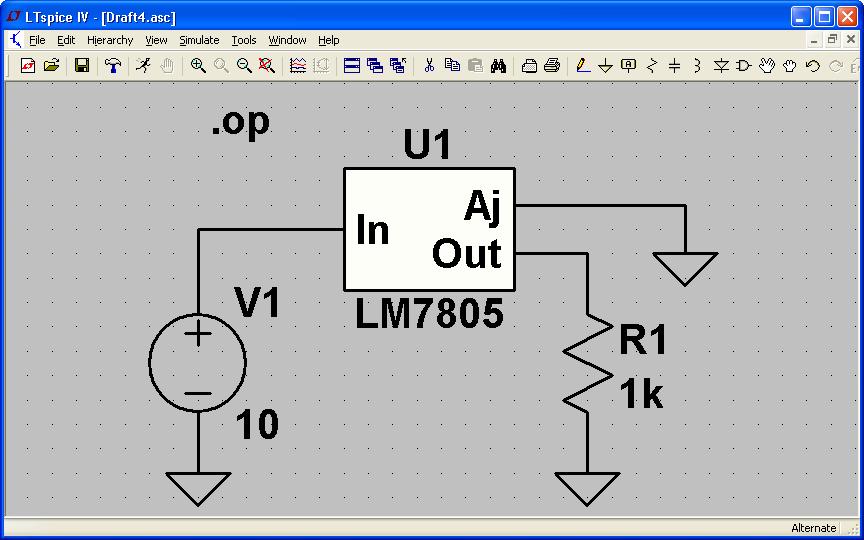The height and width of the screenshot is (540, 864).
Task: Cascade the windows
Action: point(375,66)
